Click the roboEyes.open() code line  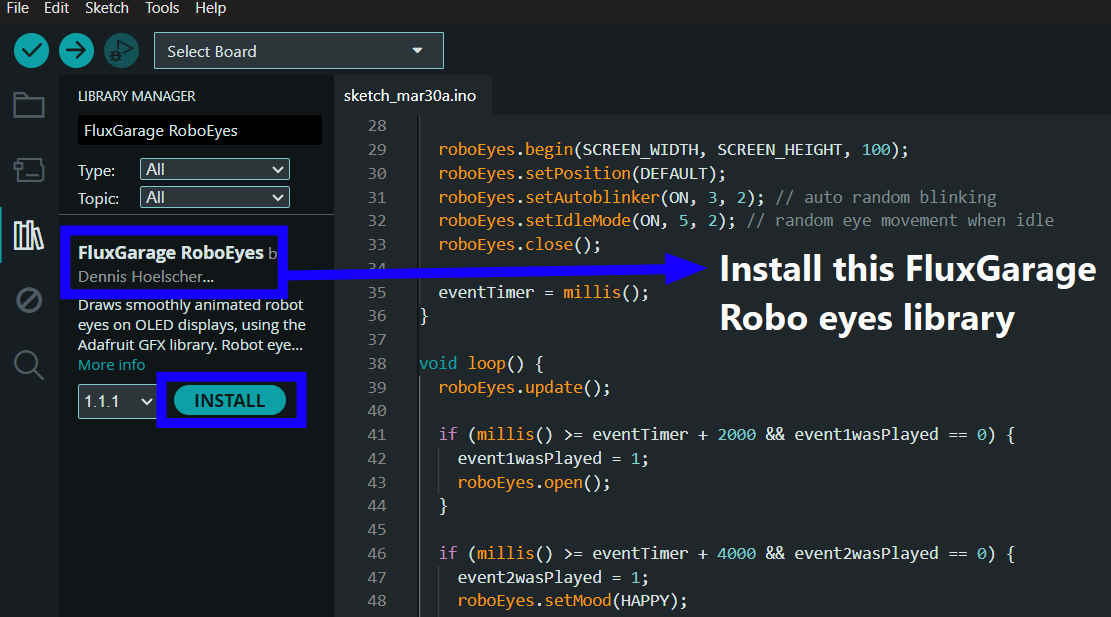click(534, 482)
